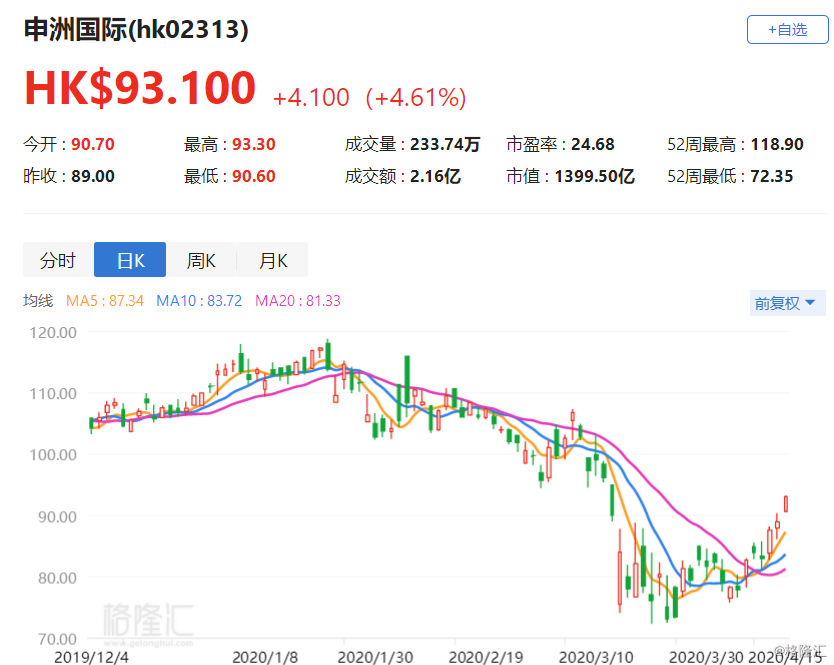834x665 pixels.
Task: Select the 市值 market cap figure
Action: click(595, 176)
